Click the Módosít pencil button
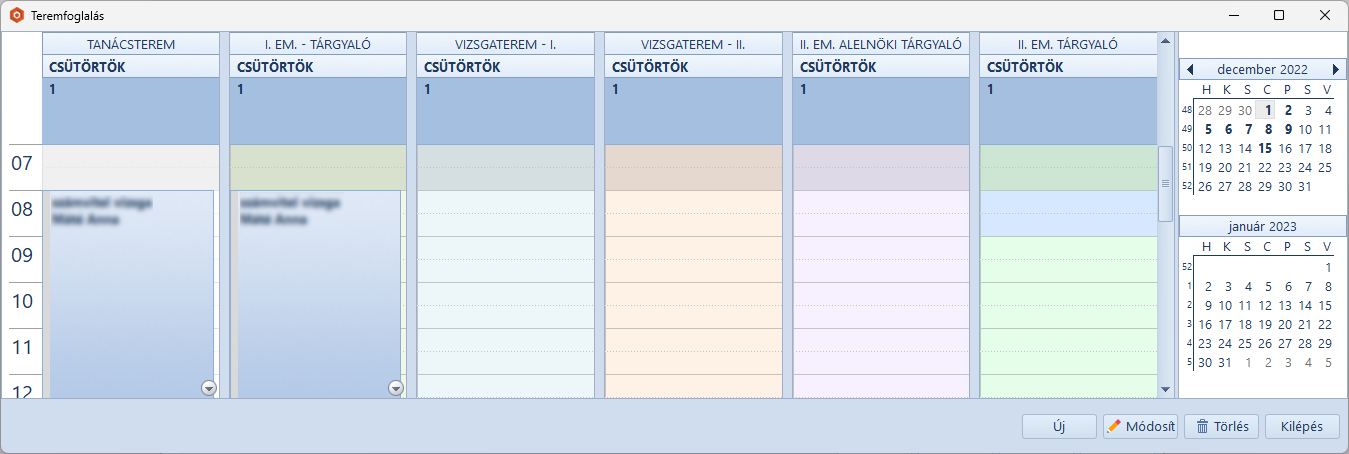This screenshot has height=454, width=1349. (1140, 426)
